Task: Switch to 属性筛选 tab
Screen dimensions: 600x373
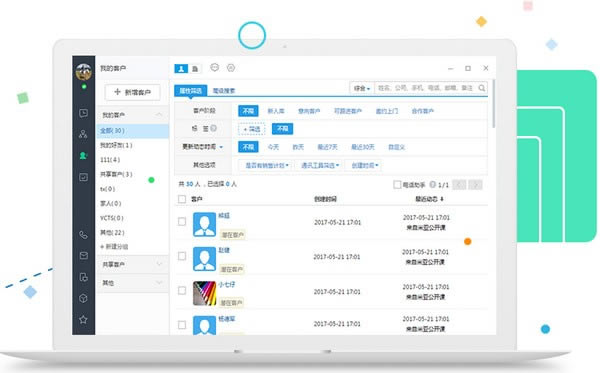Action: click(191, 91)
